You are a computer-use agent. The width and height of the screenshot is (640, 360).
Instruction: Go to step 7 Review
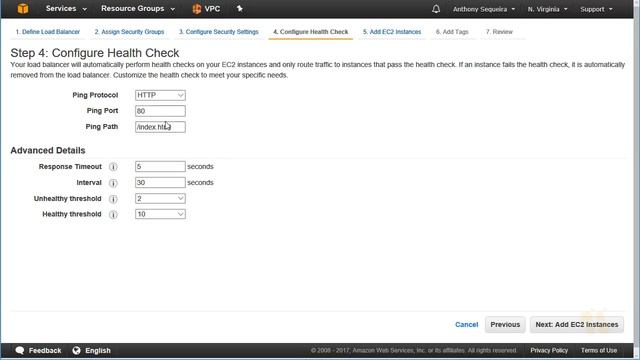499,32
